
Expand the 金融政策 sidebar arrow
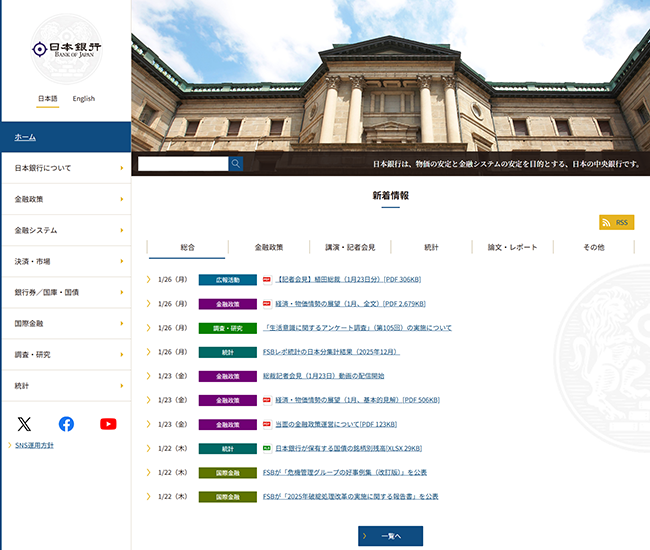click(122, 199)
